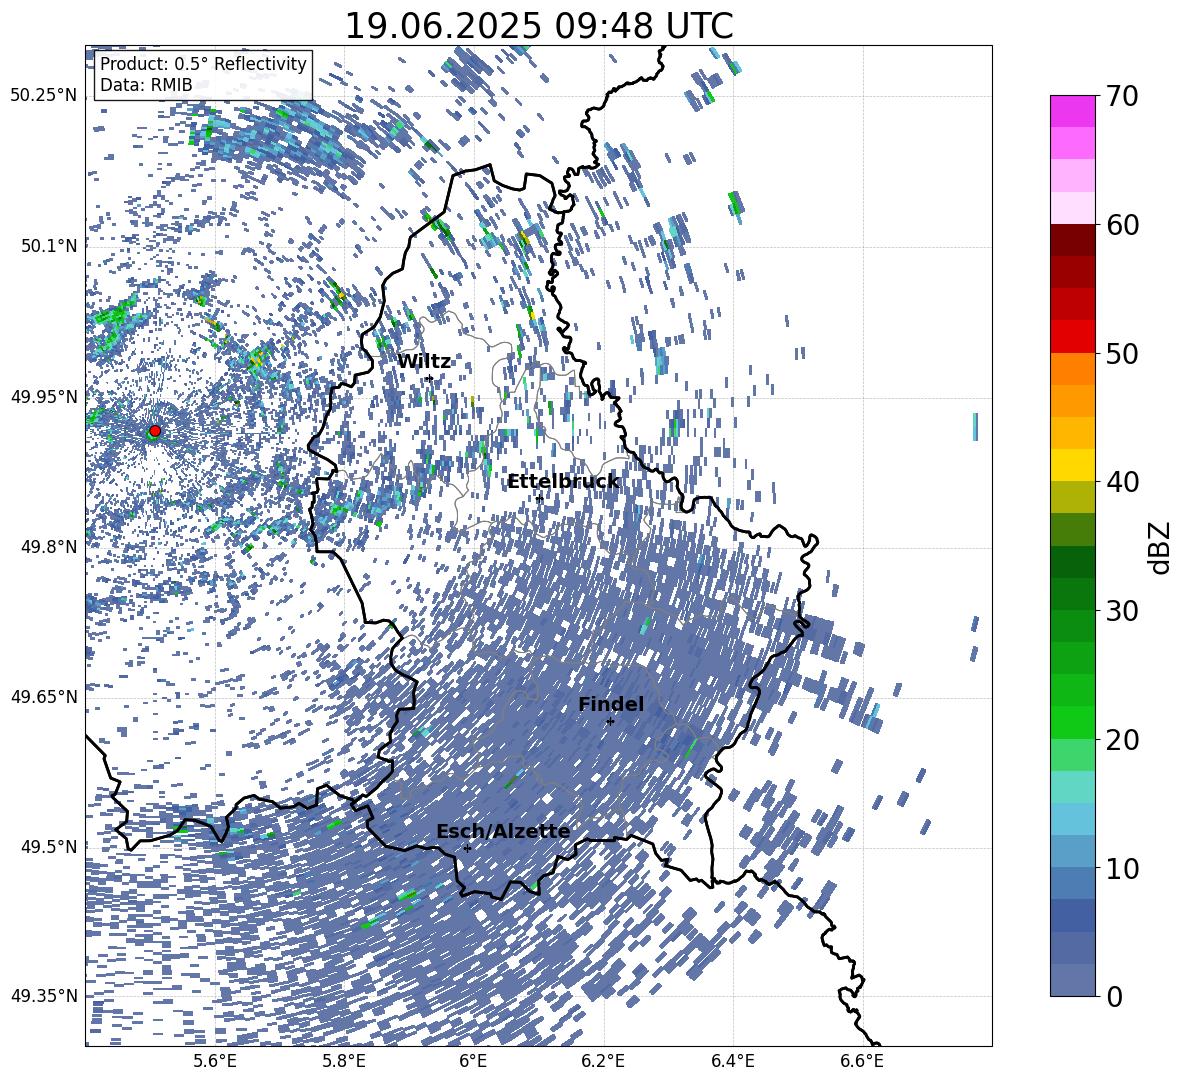The height and width of the screenshot is (1081, 1184).
Task: Click the Findel location cross marker
Action: coord(610,721)
